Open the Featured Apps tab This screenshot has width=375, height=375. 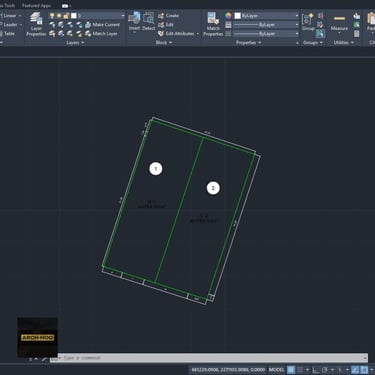tap(36, 6)
